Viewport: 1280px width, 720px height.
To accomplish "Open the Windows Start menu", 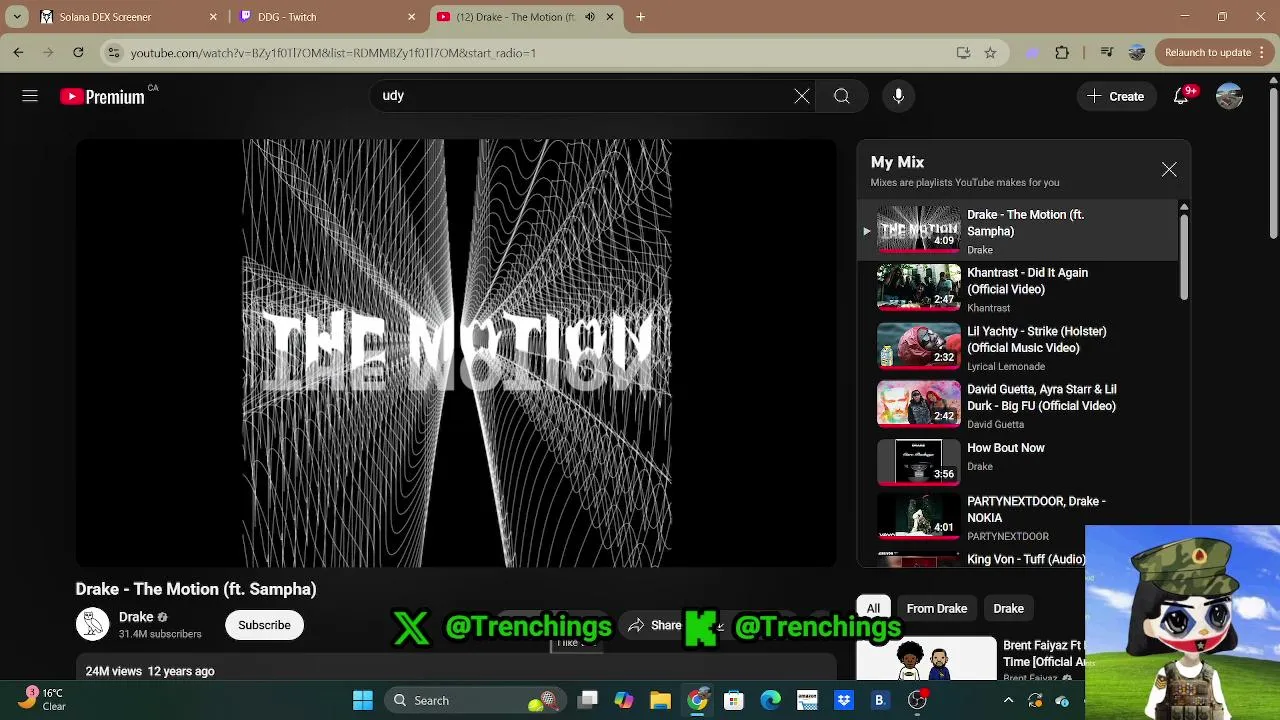I will [363, 700].
